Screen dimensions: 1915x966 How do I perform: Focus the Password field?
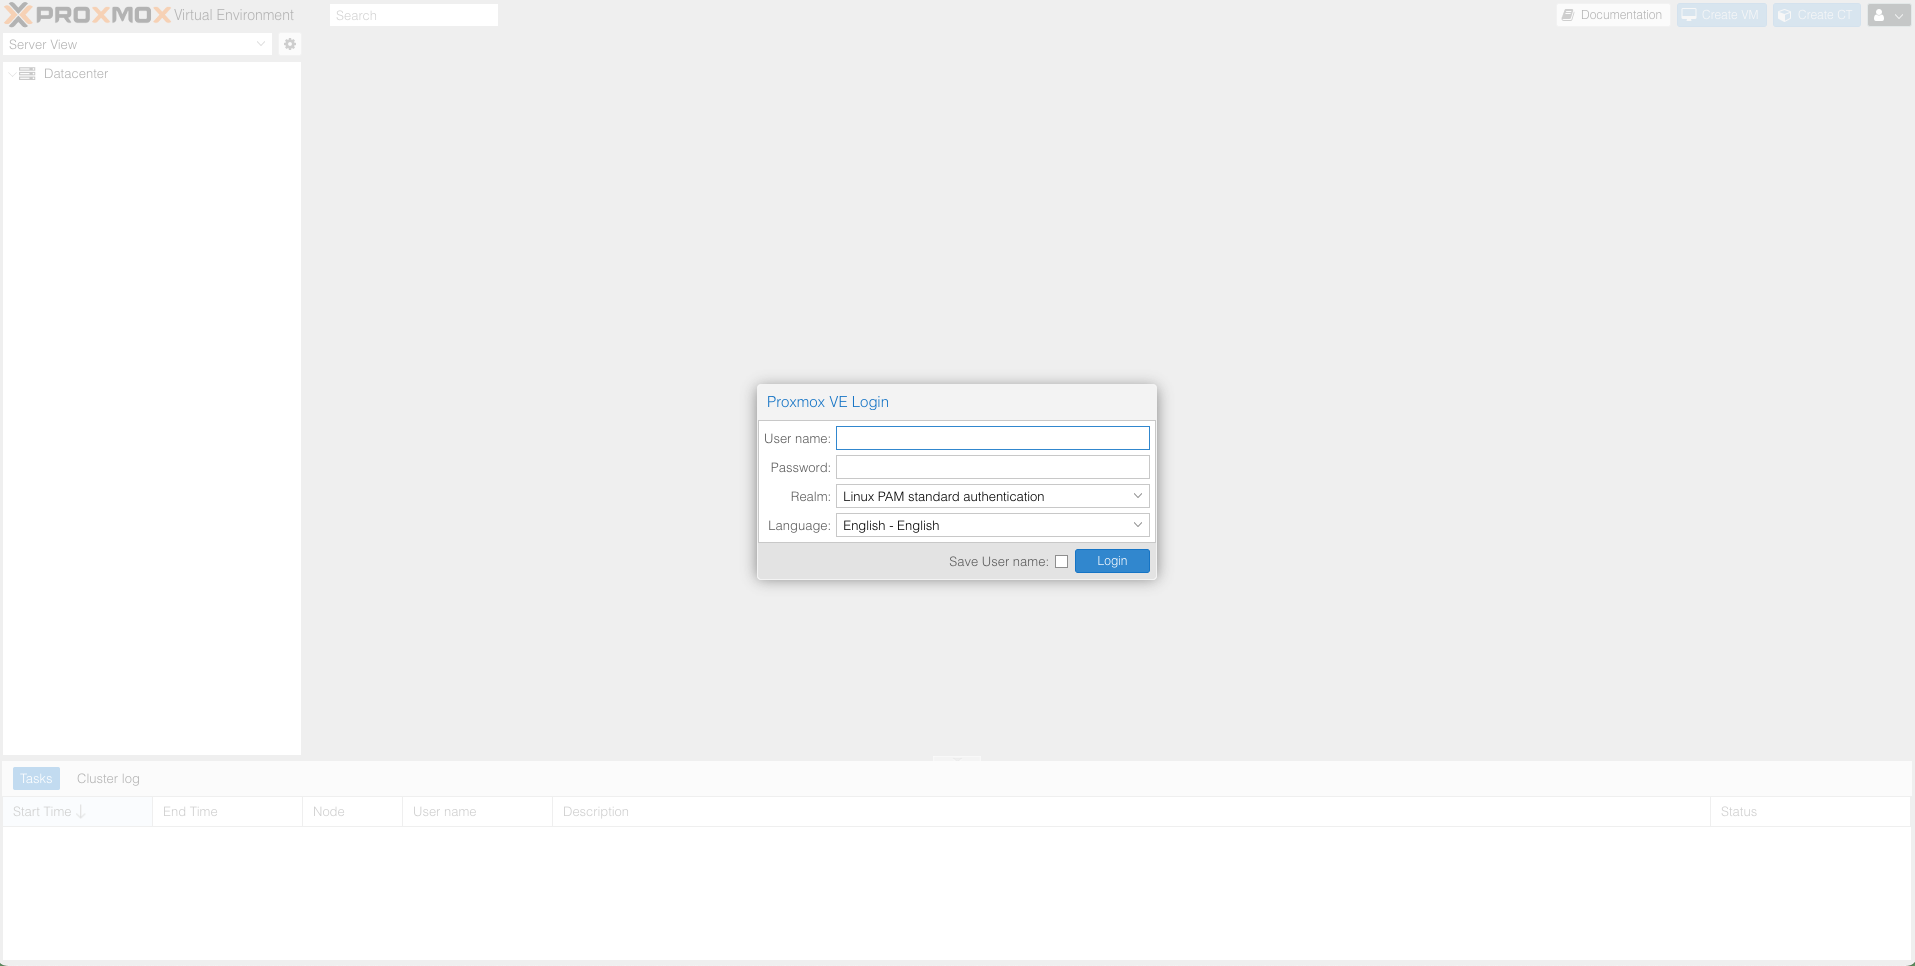[993, 467]
